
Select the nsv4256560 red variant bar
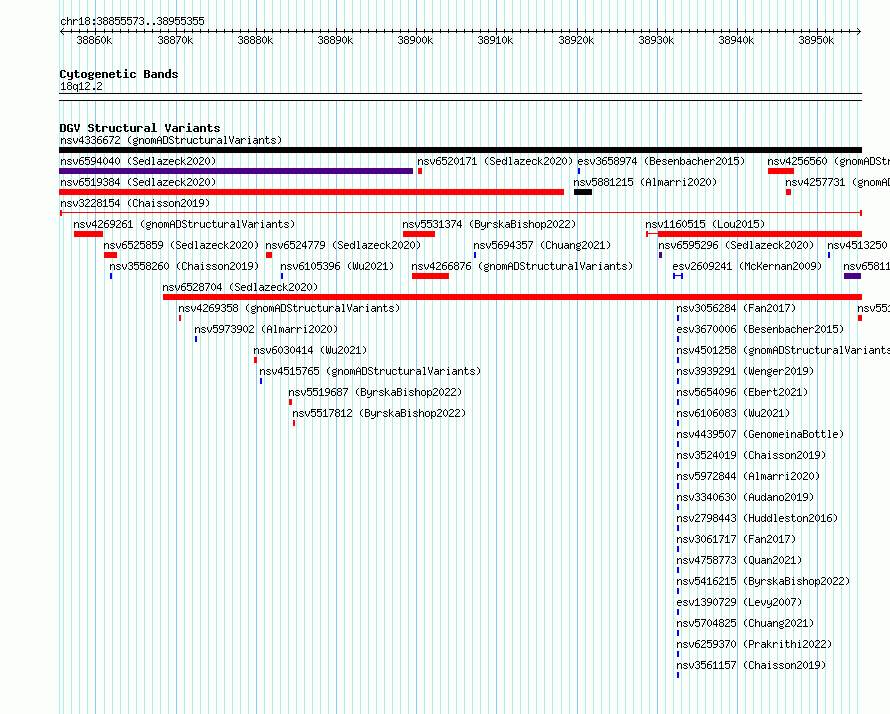781,171
